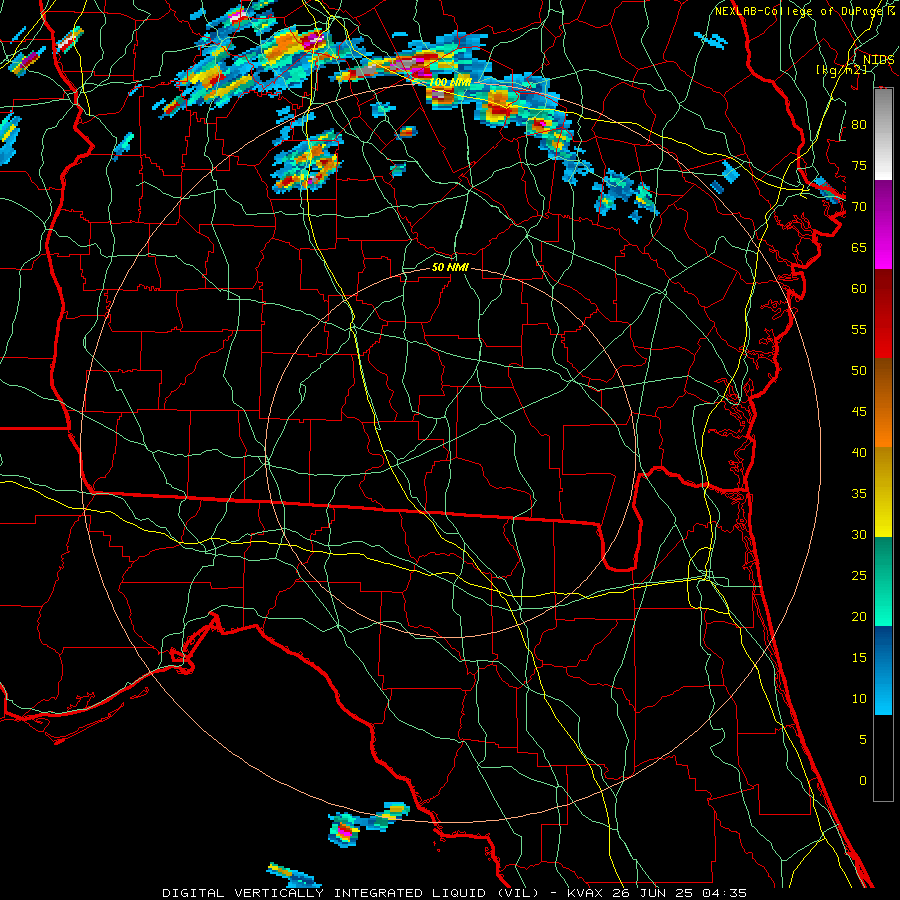Pick the black bottom segment of color bar
Viewport: 900px width, 900px height.
883,758
